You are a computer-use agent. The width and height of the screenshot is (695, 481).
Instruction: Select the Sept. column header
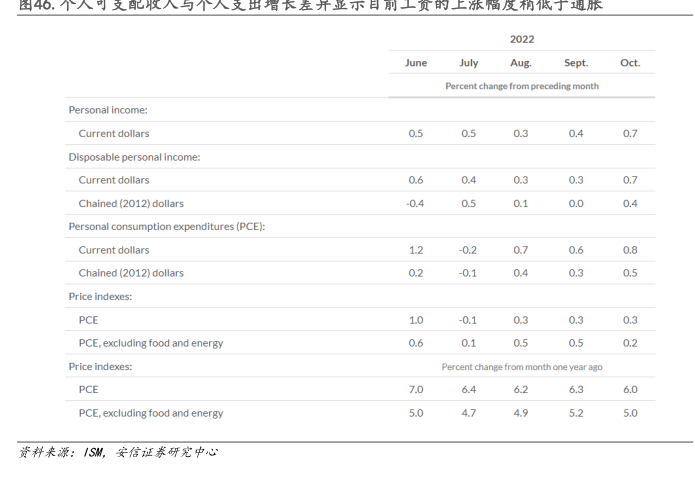[x=576, y=63]
